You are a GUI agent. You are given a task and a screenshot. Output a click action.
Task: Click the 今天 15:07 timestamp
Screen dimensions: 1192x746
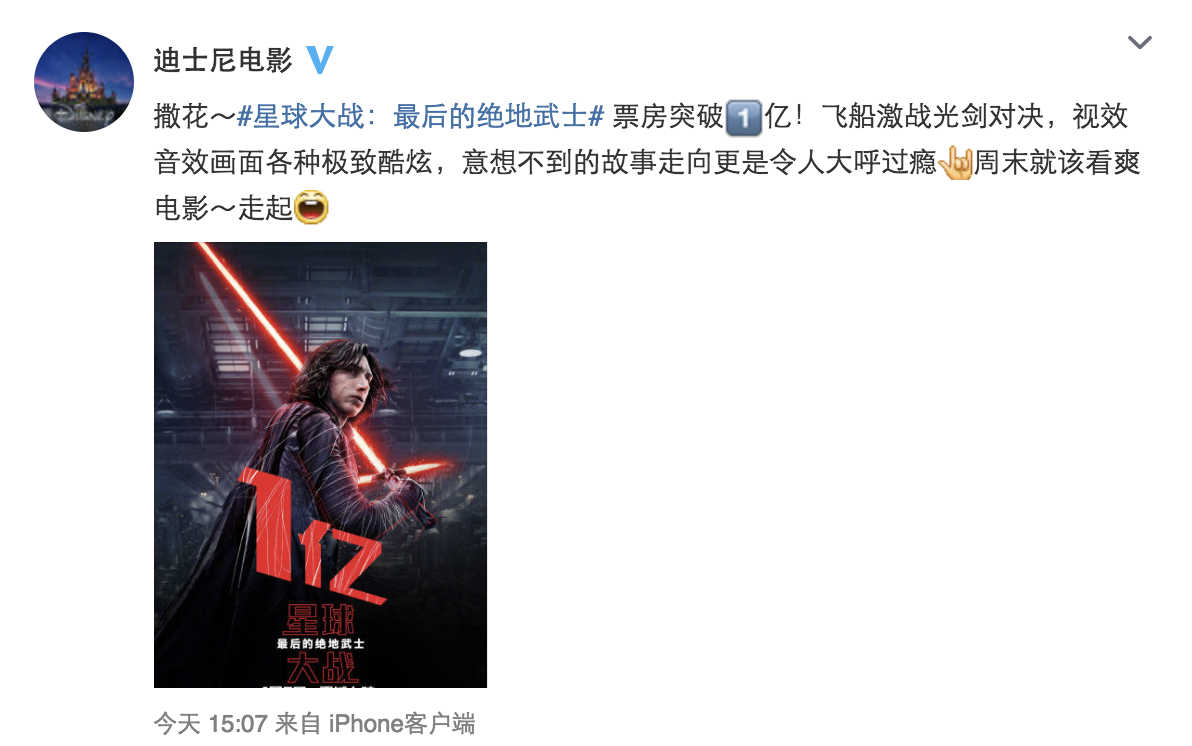(210, 723)
